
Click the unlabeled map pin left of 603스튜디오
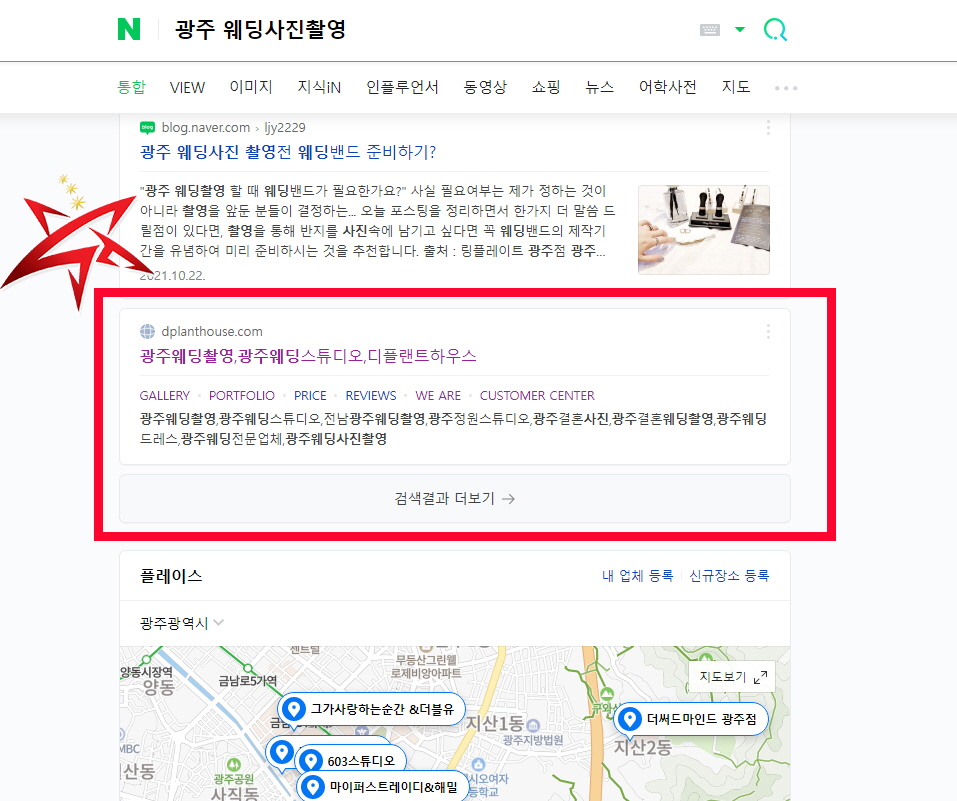pyautogui.click(x=281, y=752)
